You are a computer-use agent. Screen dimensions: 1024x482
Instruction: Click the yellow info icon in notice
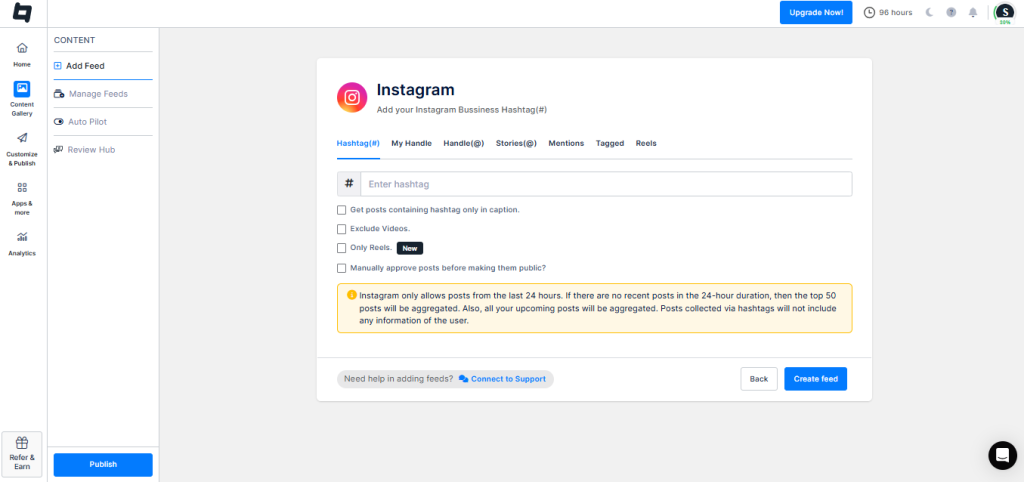352,295
